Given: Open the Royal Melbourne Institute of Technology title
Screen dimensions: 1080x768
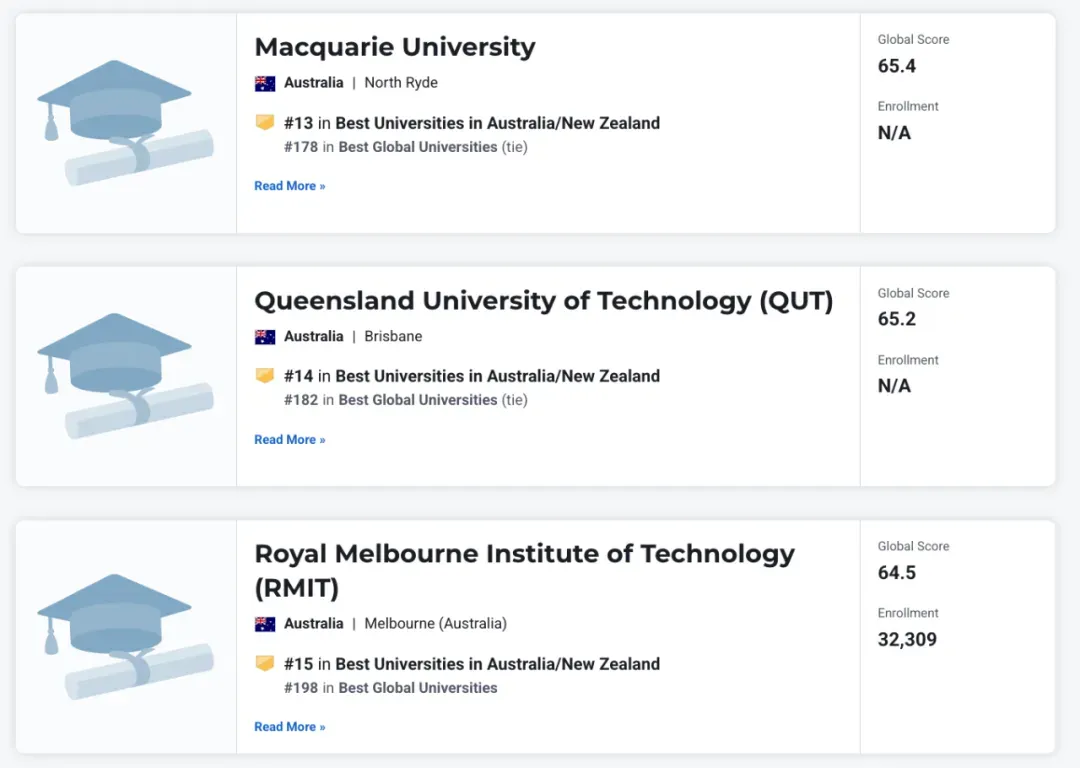Looking at the screenshot, I should coord(524,571).
